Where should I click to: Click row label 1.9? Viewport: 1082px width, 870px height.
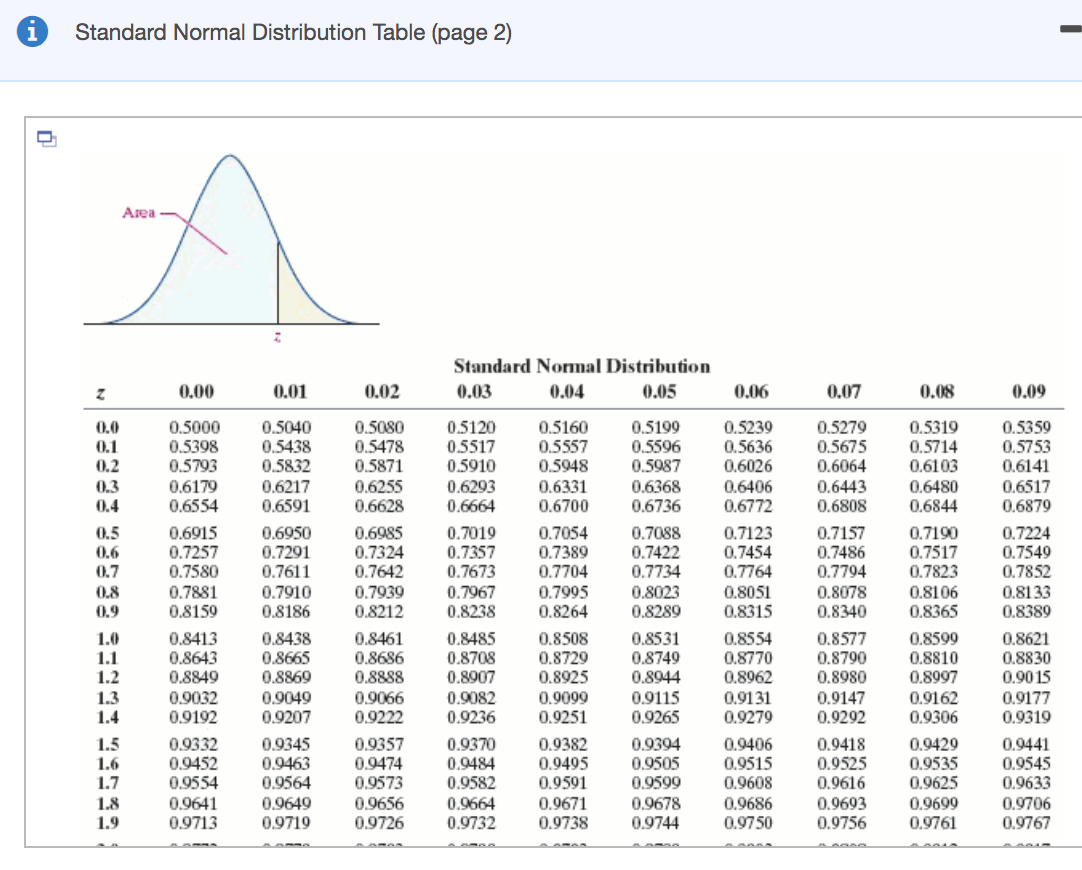[107, 823]
